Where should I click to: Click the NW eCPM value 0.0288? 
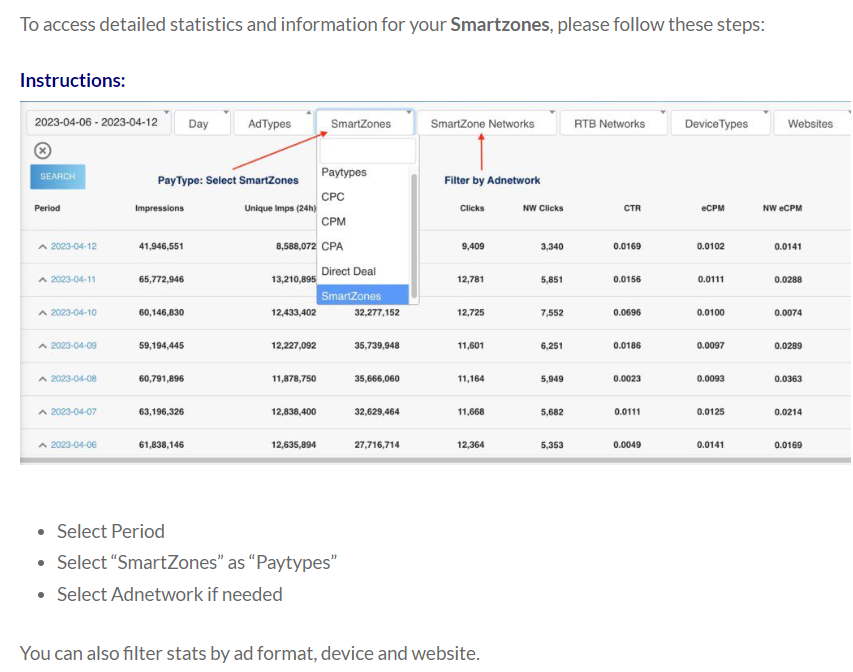coord(788,280)
